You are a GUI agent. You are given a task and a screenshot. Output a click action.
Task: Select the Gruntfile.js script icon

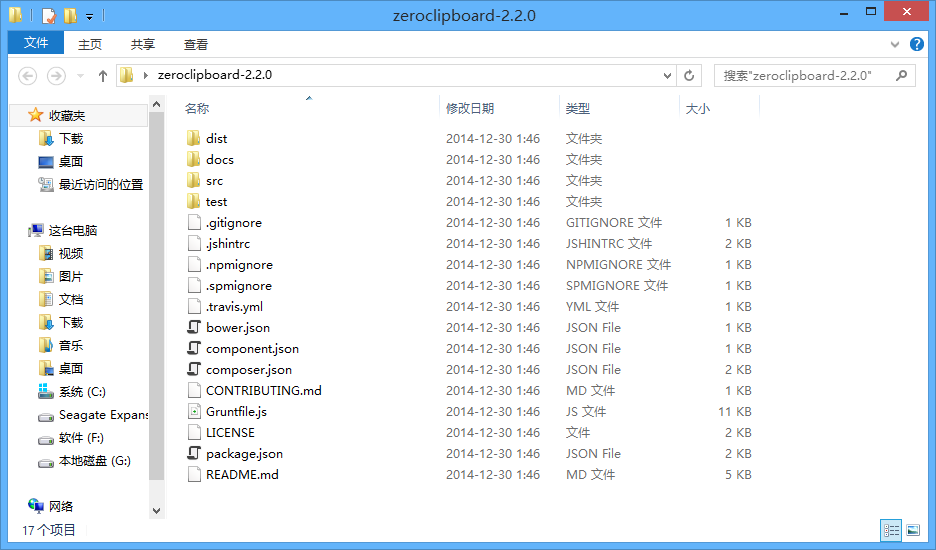194,411
